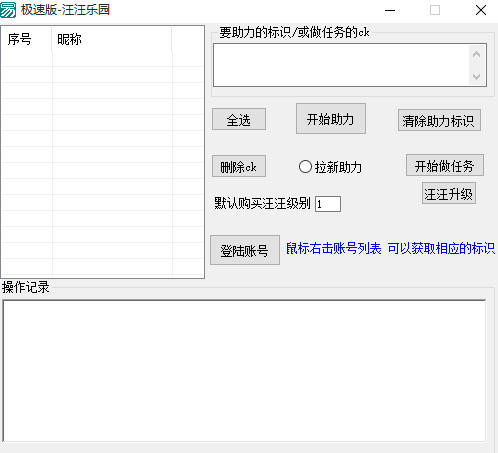Click 清除助力标识 to clear identifiers

click(x=439, y=120)
